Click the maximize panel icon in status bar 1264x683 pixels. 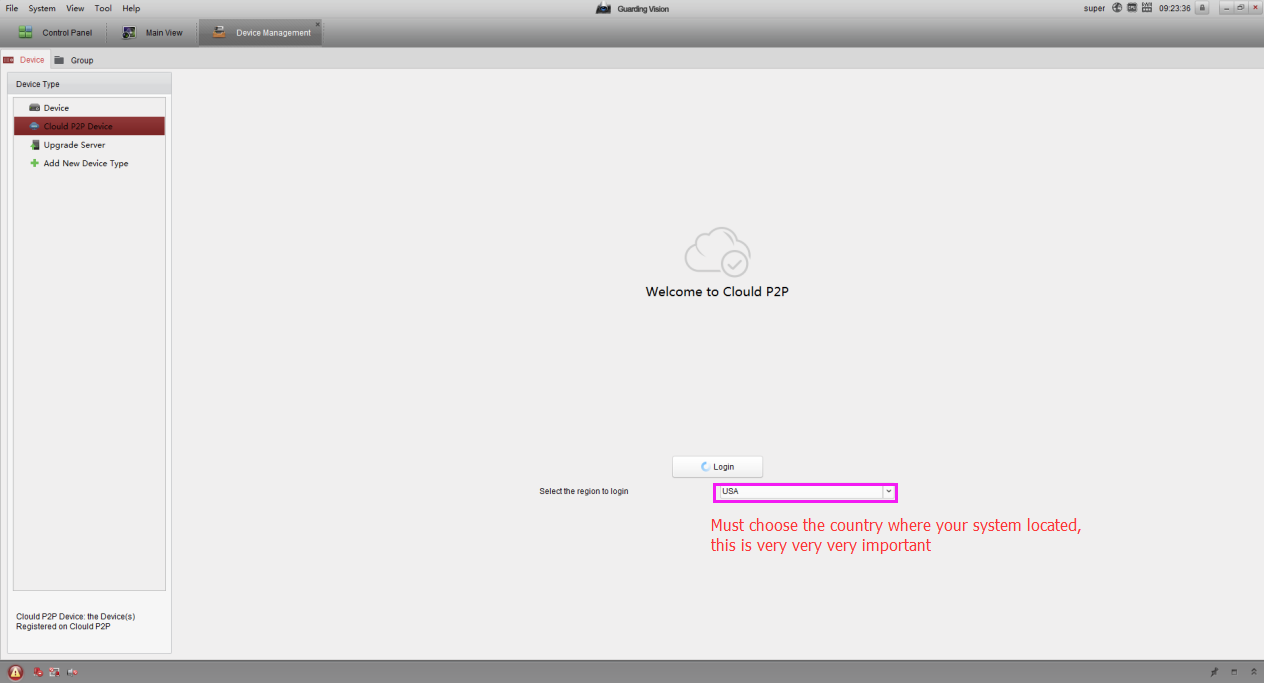coord(1234,672)
